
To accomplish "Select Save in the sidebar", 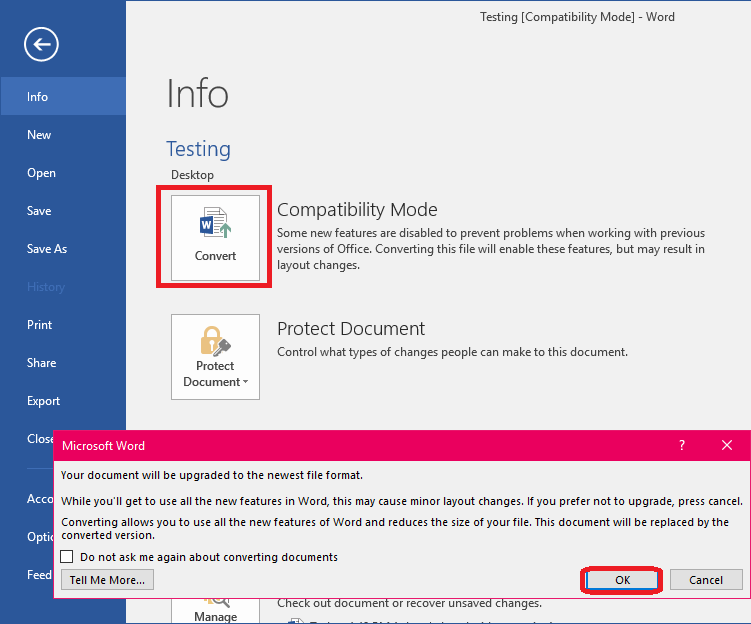I will (x=63, y=211).
